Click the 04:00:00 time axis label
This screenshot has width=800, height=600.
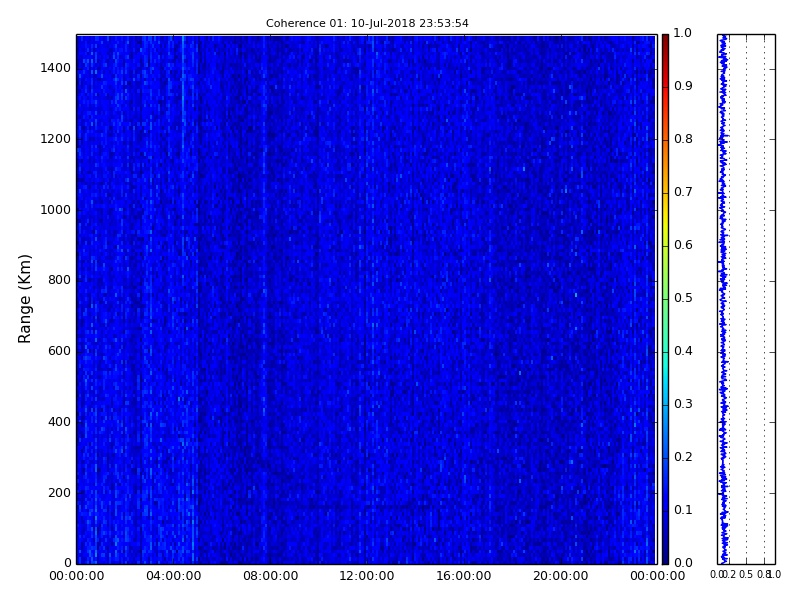click(173, 576)
